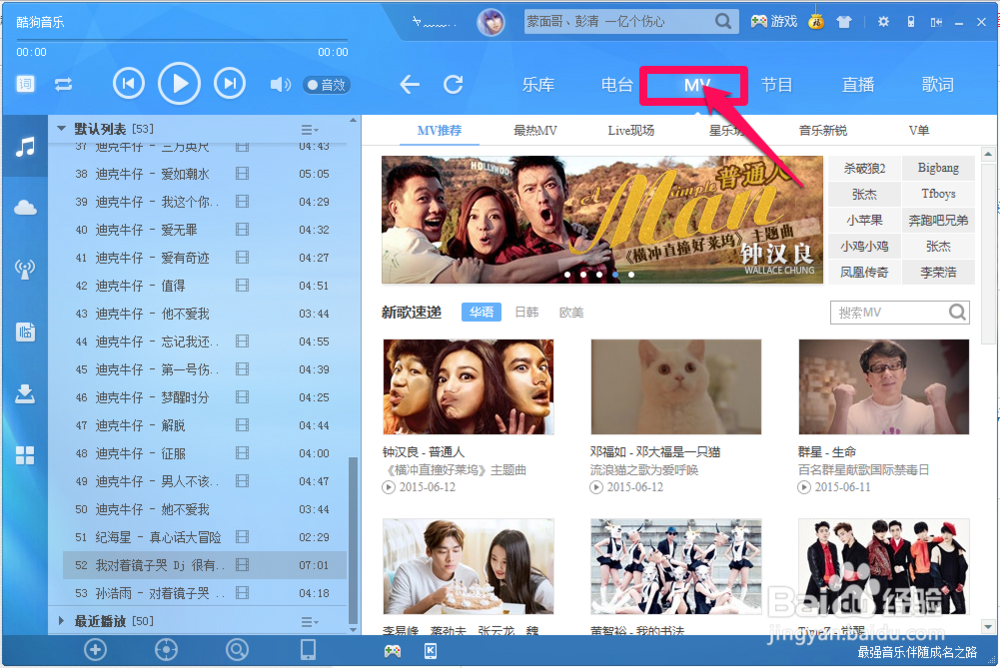The image size is (1000, 668).
Task: Switch to the 电台 tab
Action: point(617,85)
